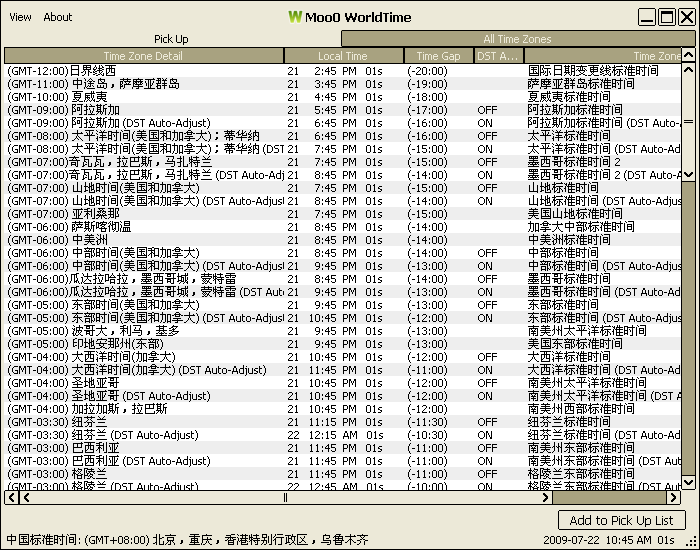Maximize the WorldTime window

(x=667, y=17)
